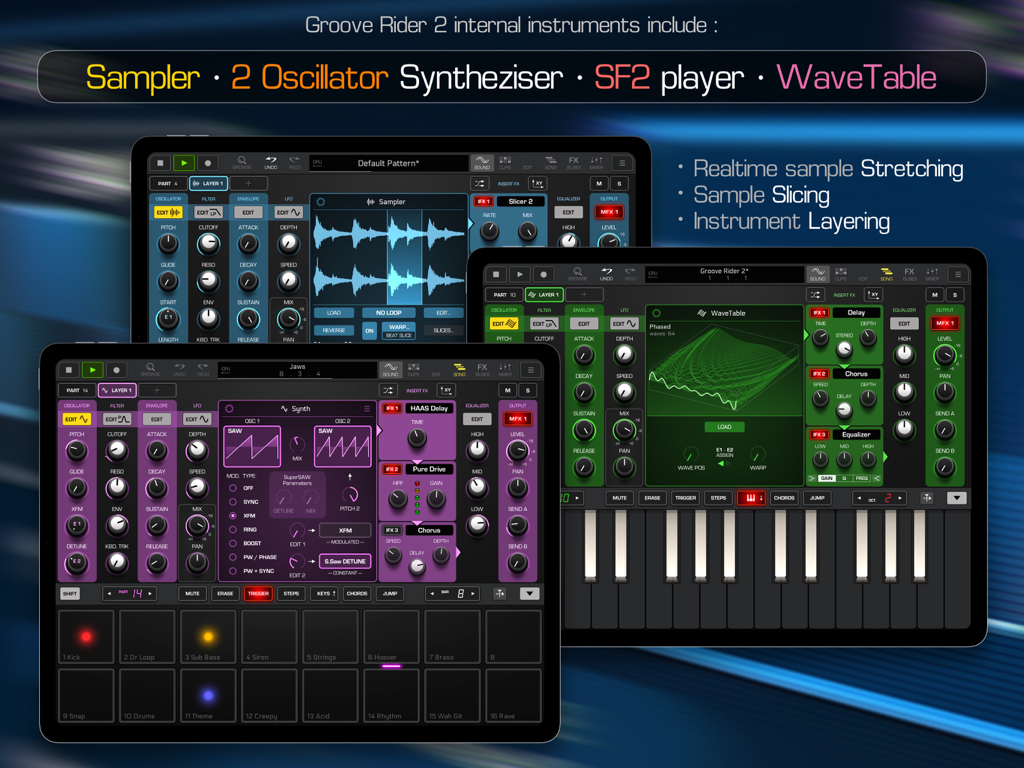Image resolution: width=1024 pixels, height=768 pixels.
Task: Open the Browse panel with the magnifier icon
Action: [x=149, y=370]
